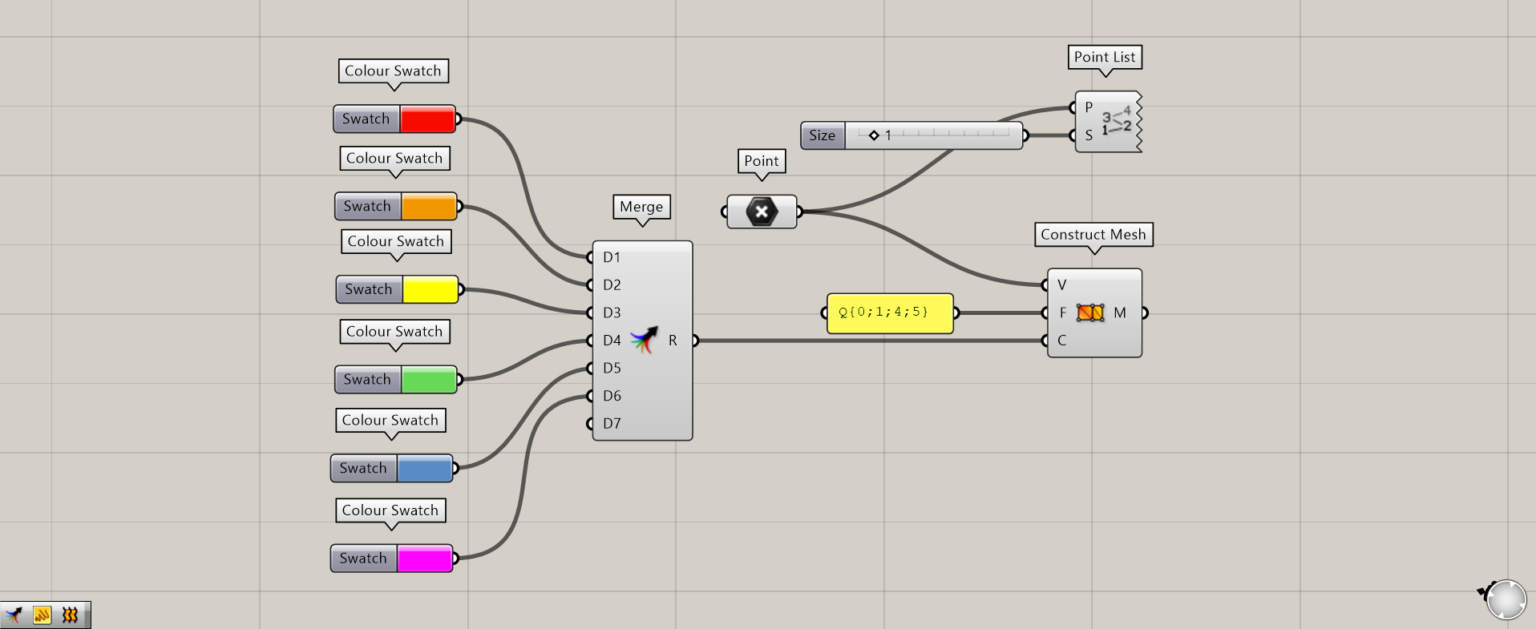Screen dimensions: 1536x629
Task: Click the Construct Mesh name tag
Action: [1094, 235]
